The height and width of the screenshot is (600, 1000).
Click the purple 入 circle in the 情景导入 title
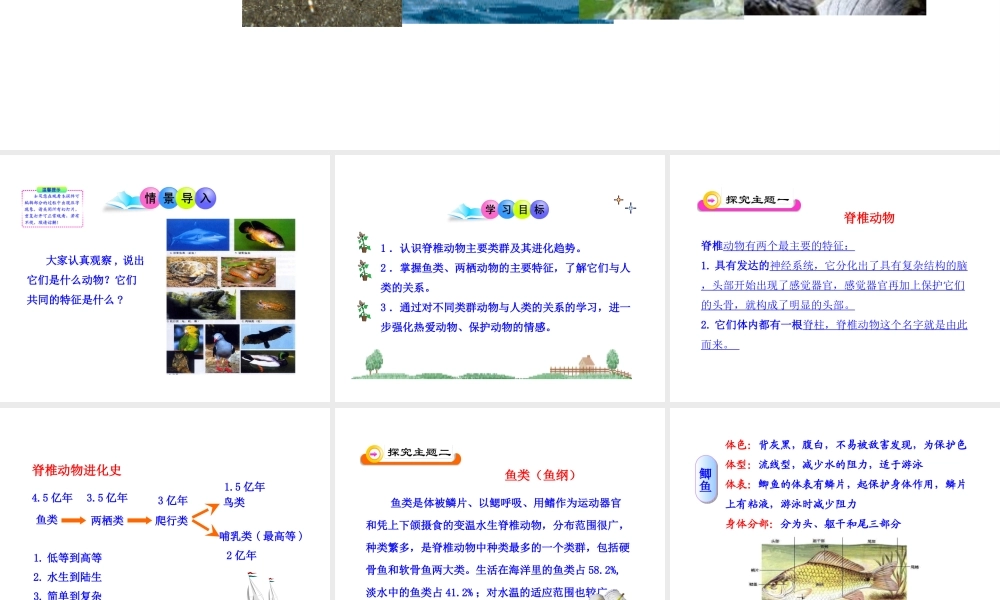point(205,198)
